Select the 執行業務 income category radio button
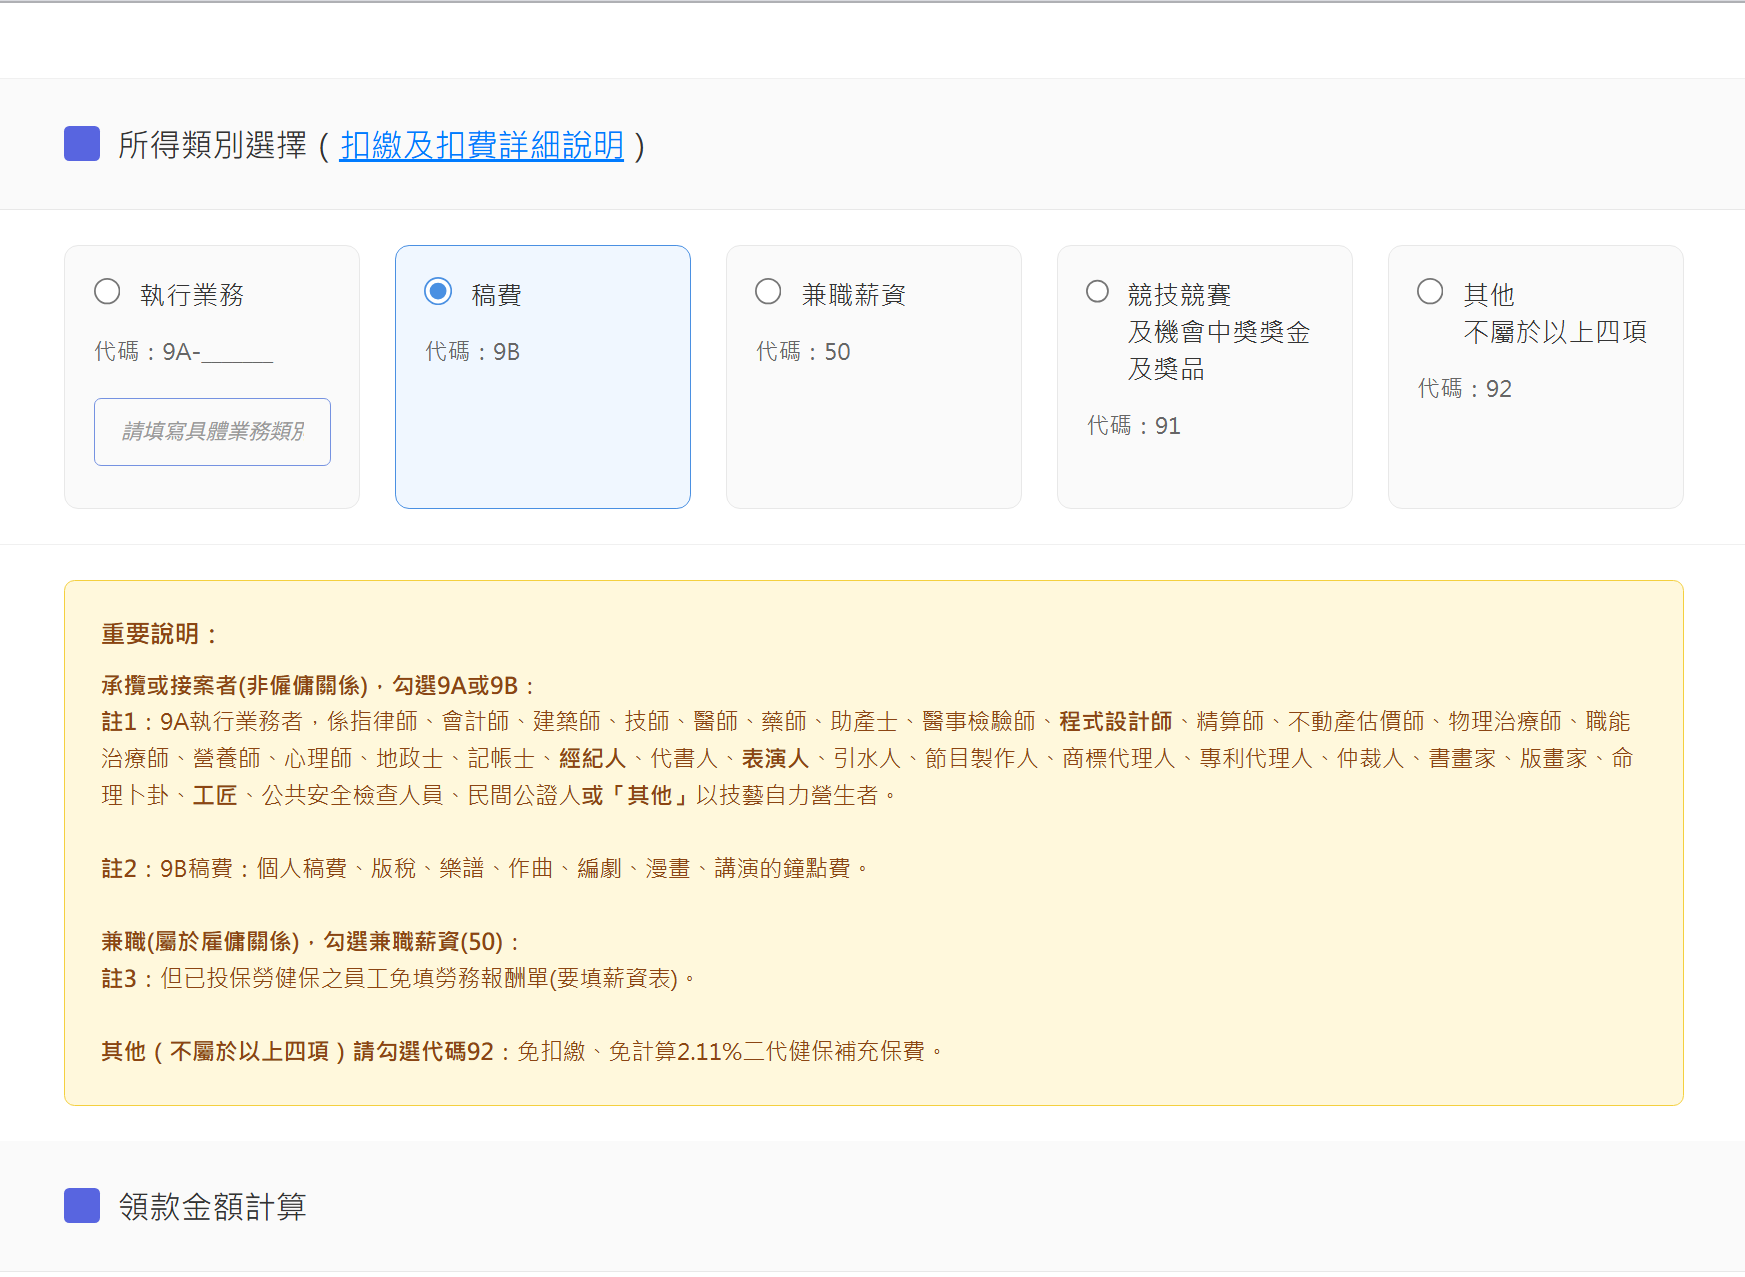1745x1277 pixels. click(107, 291)
